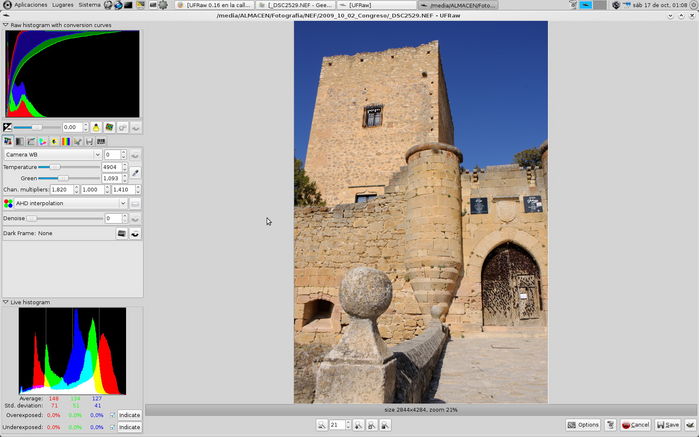Reset denoise threshold to default
The width and height of the screenshot is (699, 437).
click(135, 218)
